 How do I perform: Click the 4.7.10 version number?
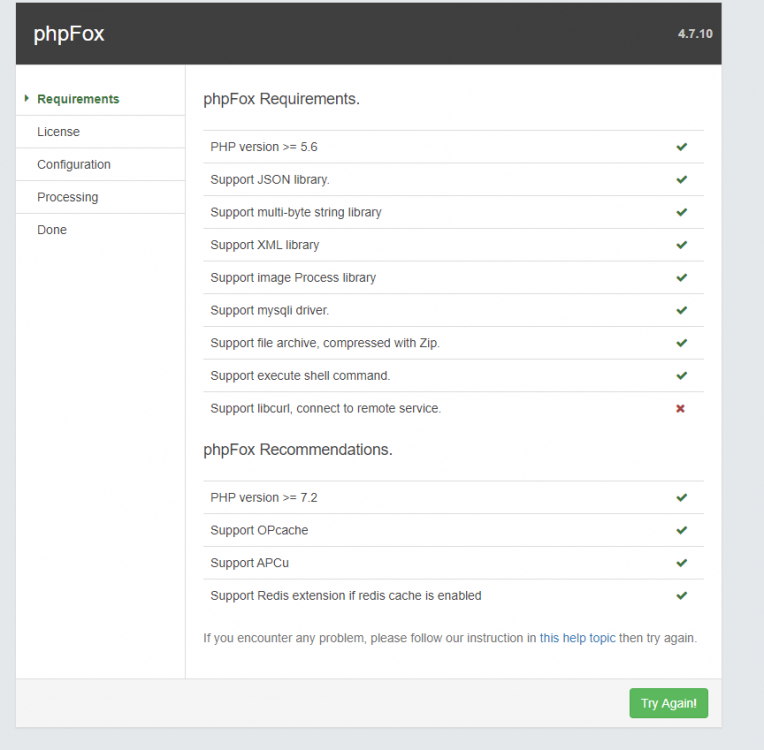click(x=695, y=34)
